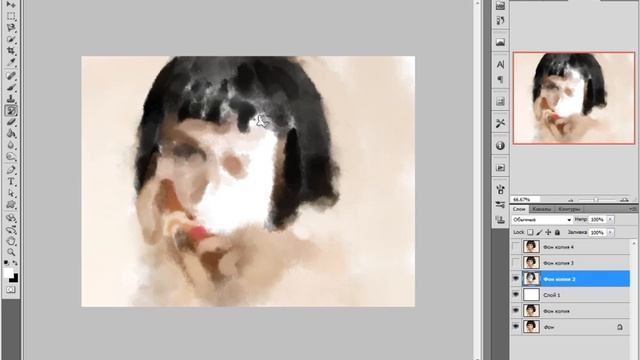Screen dimensions: 640x360
Task: Select the Healing Brush tool
Action: 11,76
